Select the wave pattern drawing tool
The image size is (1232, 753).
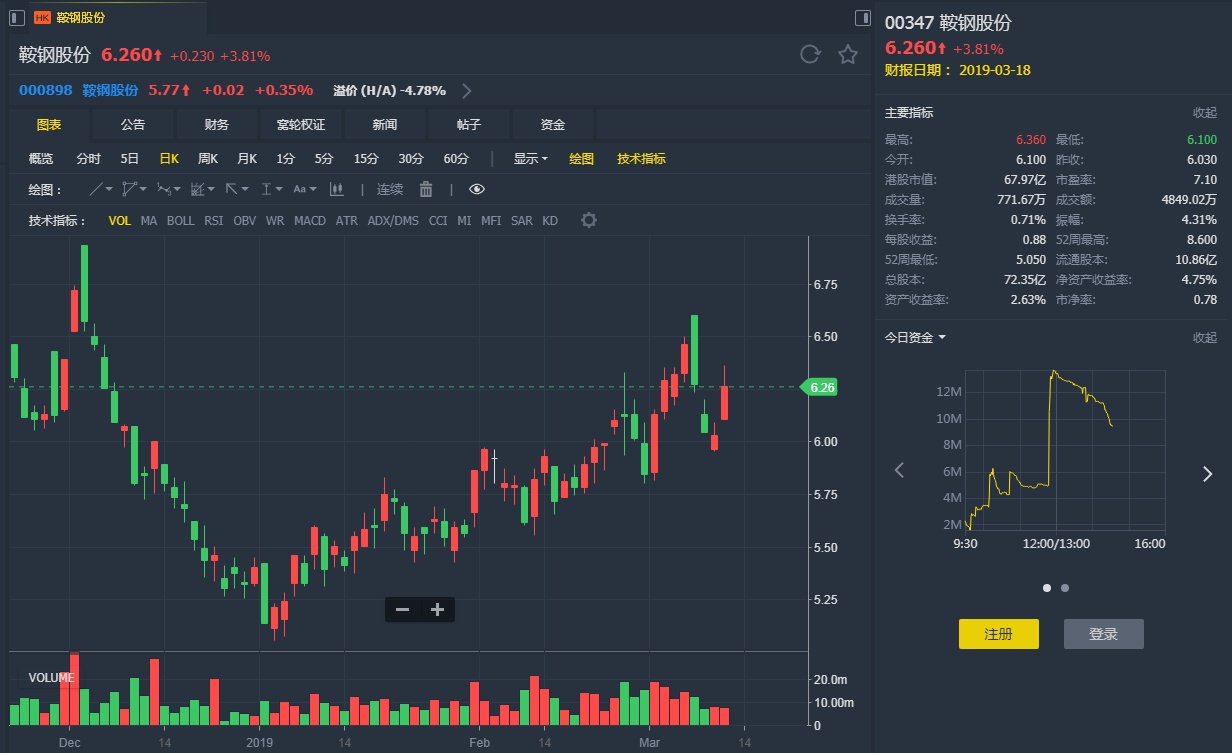163,189
